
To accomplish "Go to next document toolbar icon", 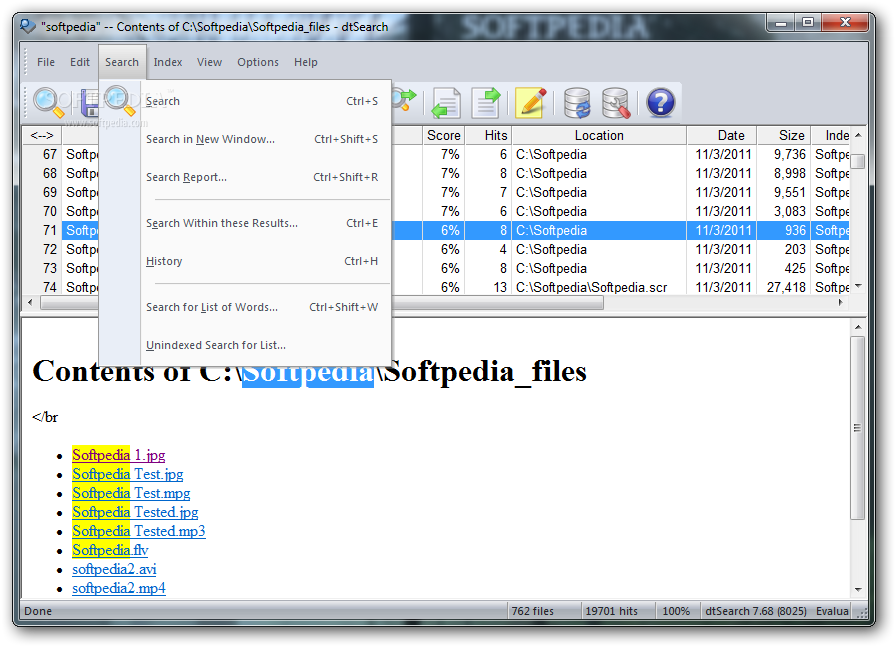I will 486,103.
